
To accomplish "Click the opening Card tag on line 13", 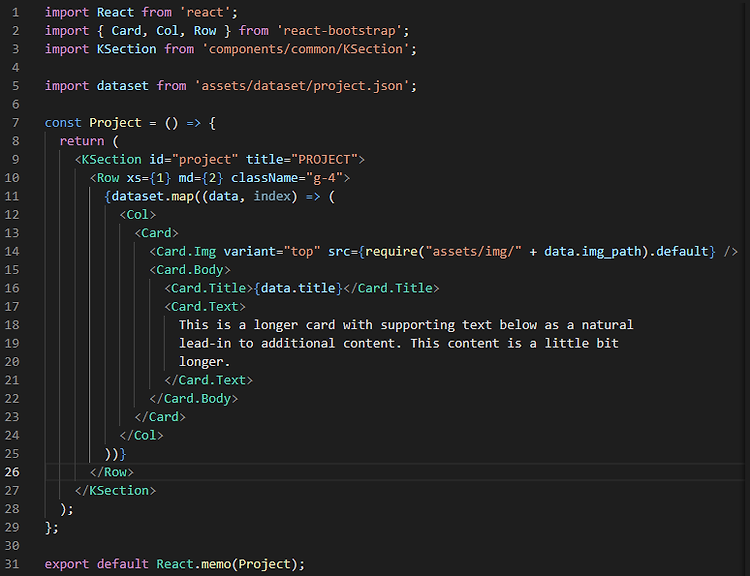I will [156, 233].
